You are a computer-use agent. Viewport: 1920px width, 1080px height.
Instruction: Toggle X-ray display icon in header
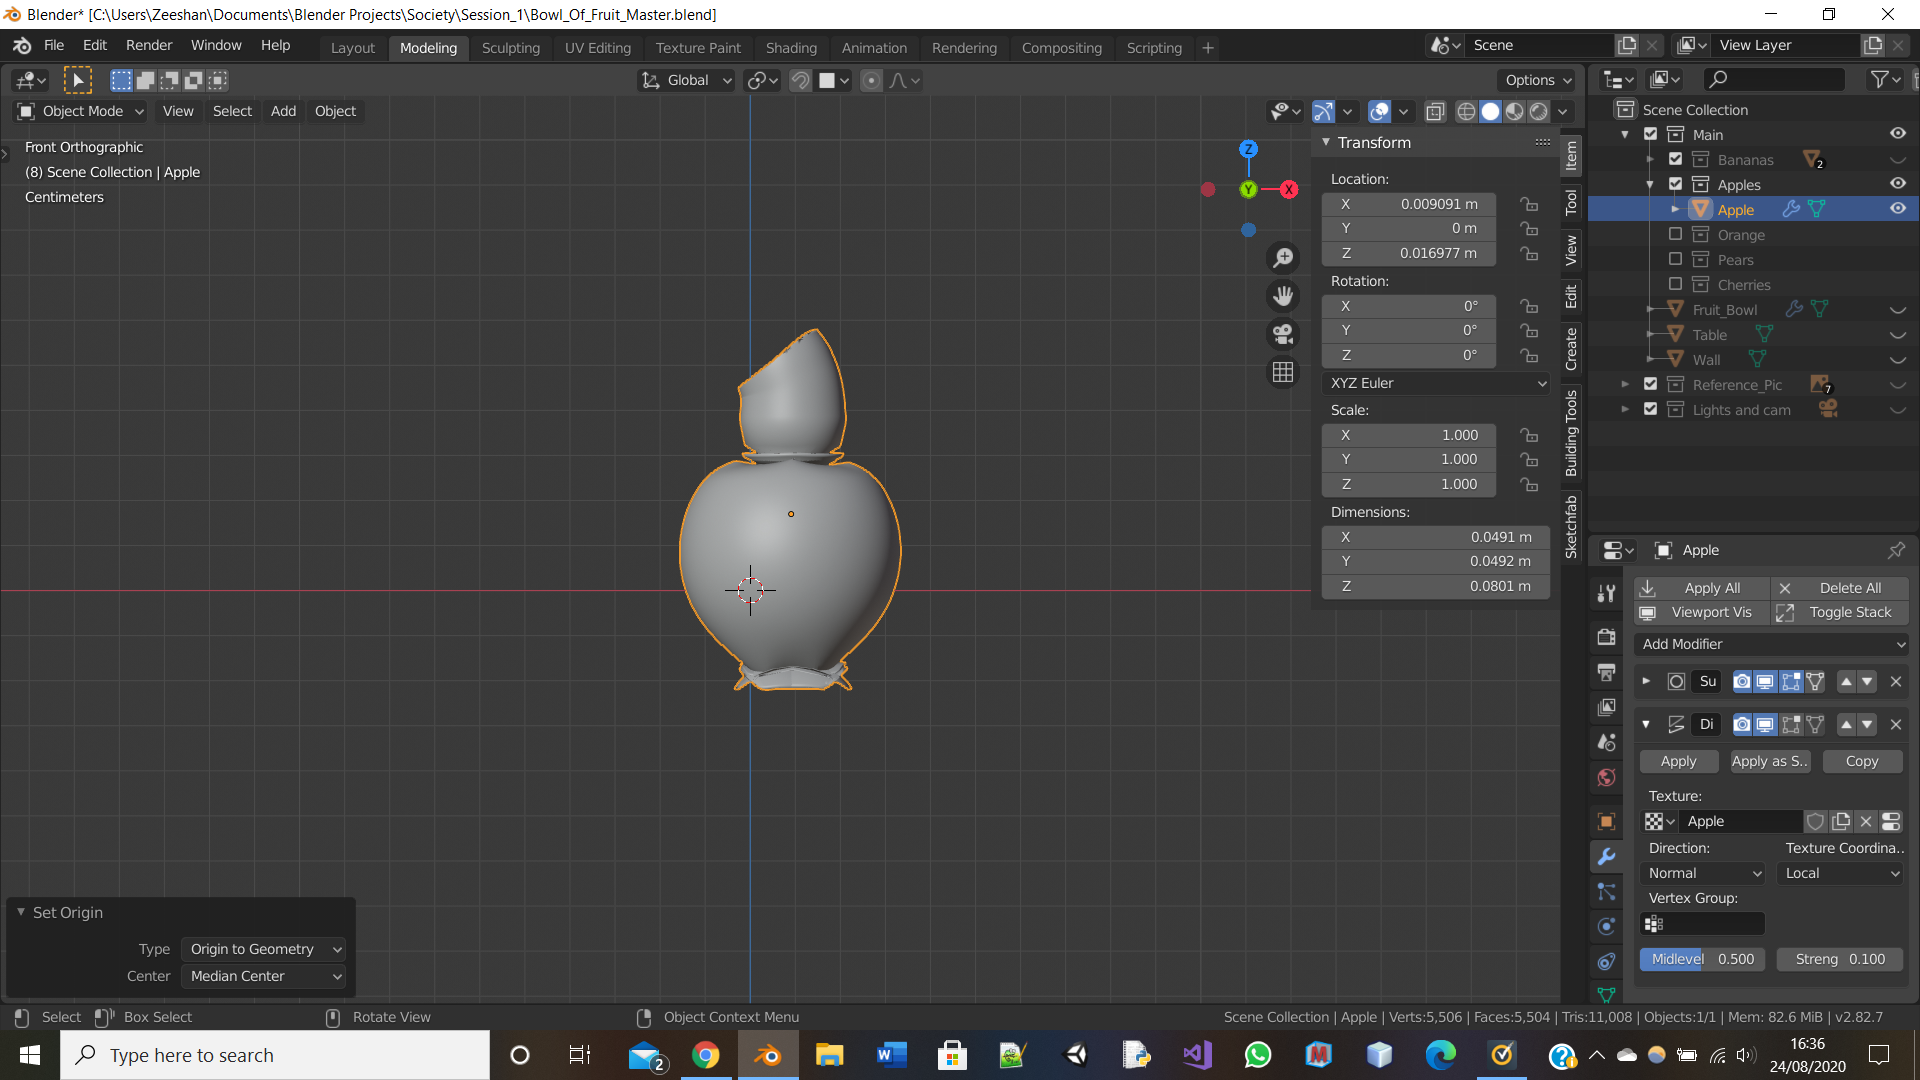coord(1435,111)
